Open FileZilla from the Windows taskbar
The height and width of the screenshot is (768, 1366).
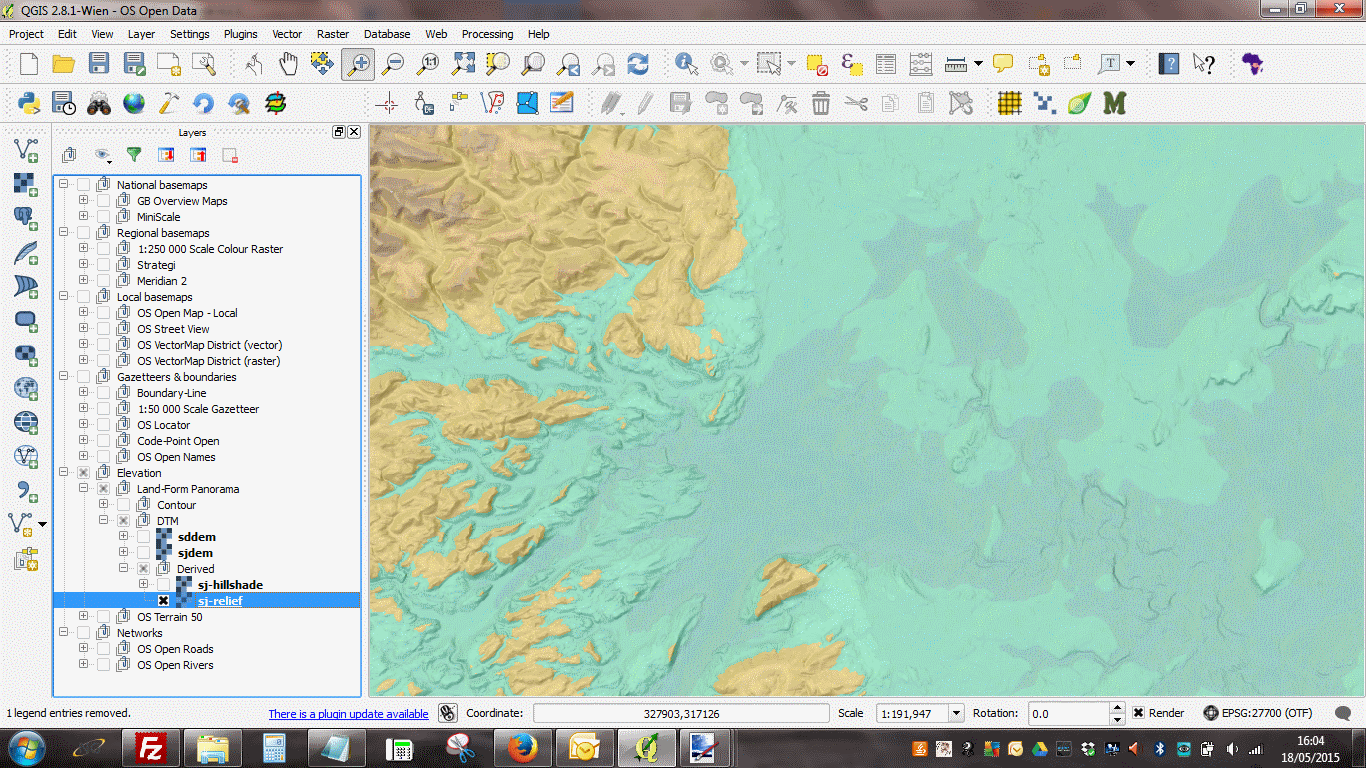click(151, 747)
